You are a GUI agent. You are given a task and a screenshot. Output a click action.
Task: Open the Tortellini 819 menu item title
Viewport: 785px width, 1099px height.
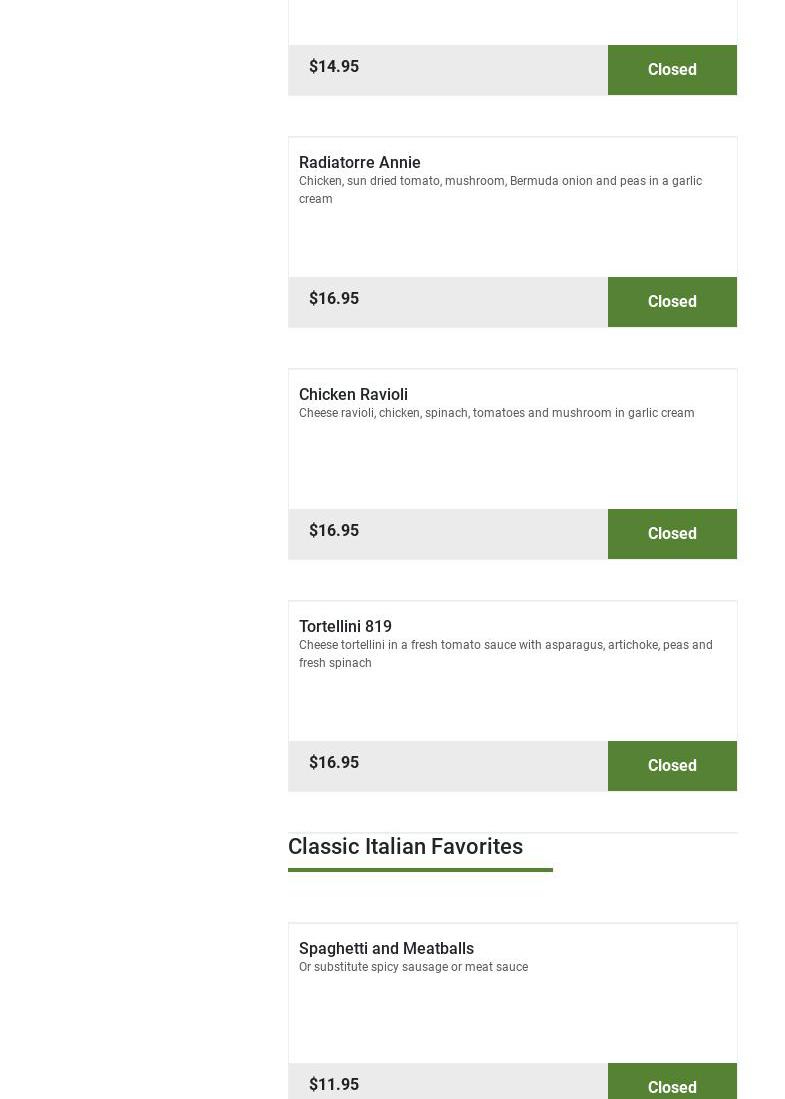[345, 626]
